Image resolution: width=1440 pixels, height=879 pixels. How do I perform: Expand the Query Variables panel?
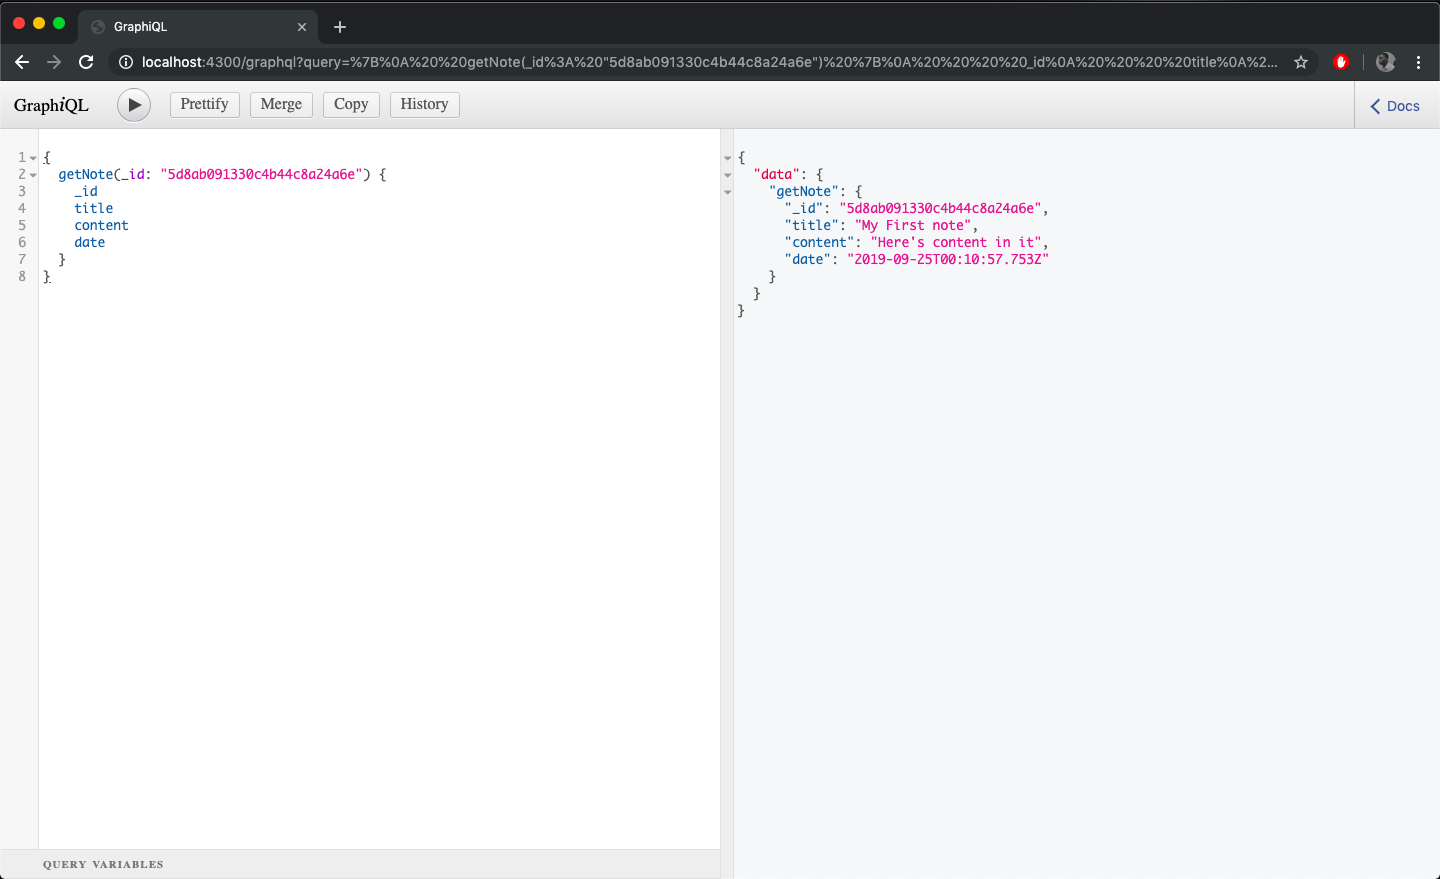coord(360,864)
